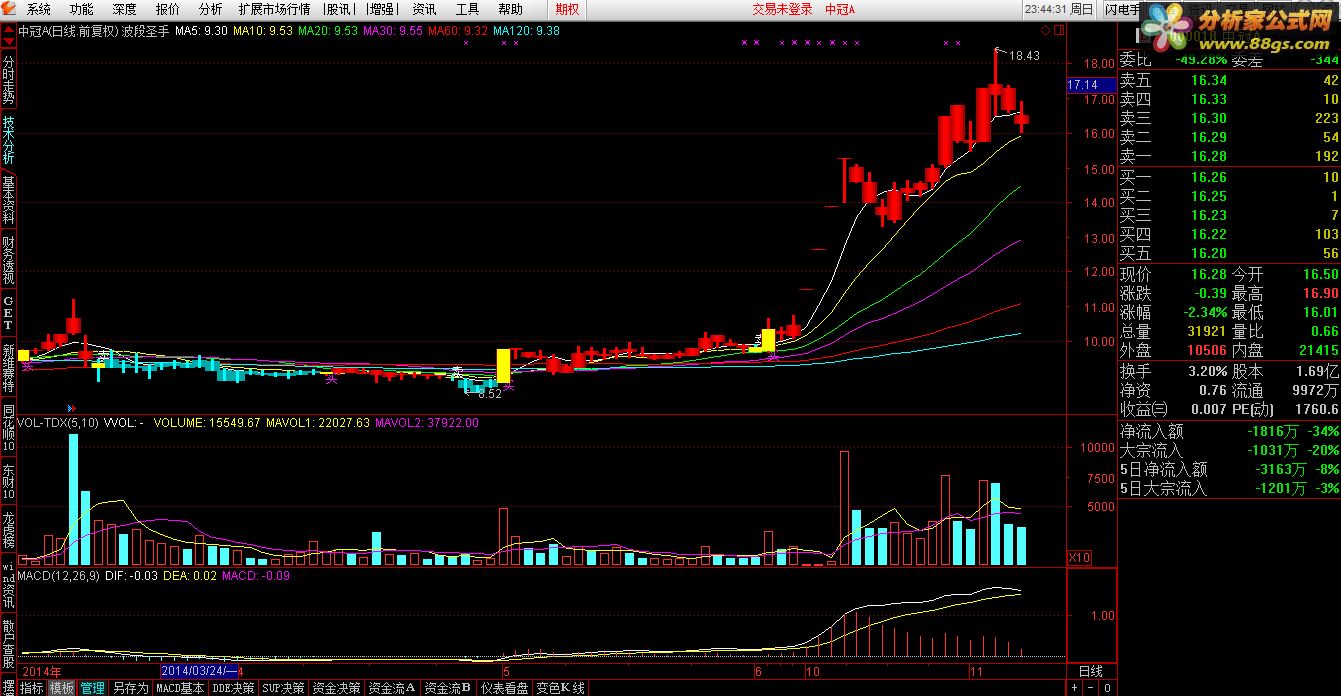This screenshot has width=1341, height=696.
Task: Click the X10 volume scale icon
Action: pyautogui.click(x=1079, y=557)
